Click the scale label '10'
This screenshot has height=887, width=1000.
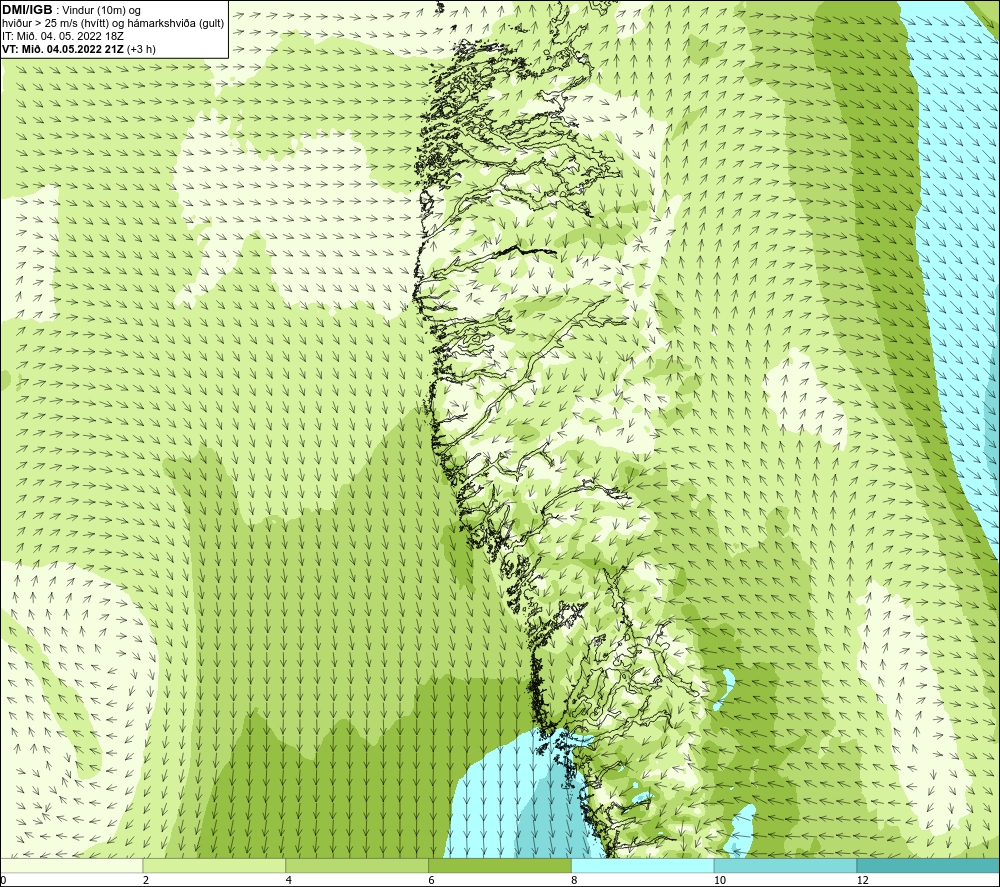[719, 880]
